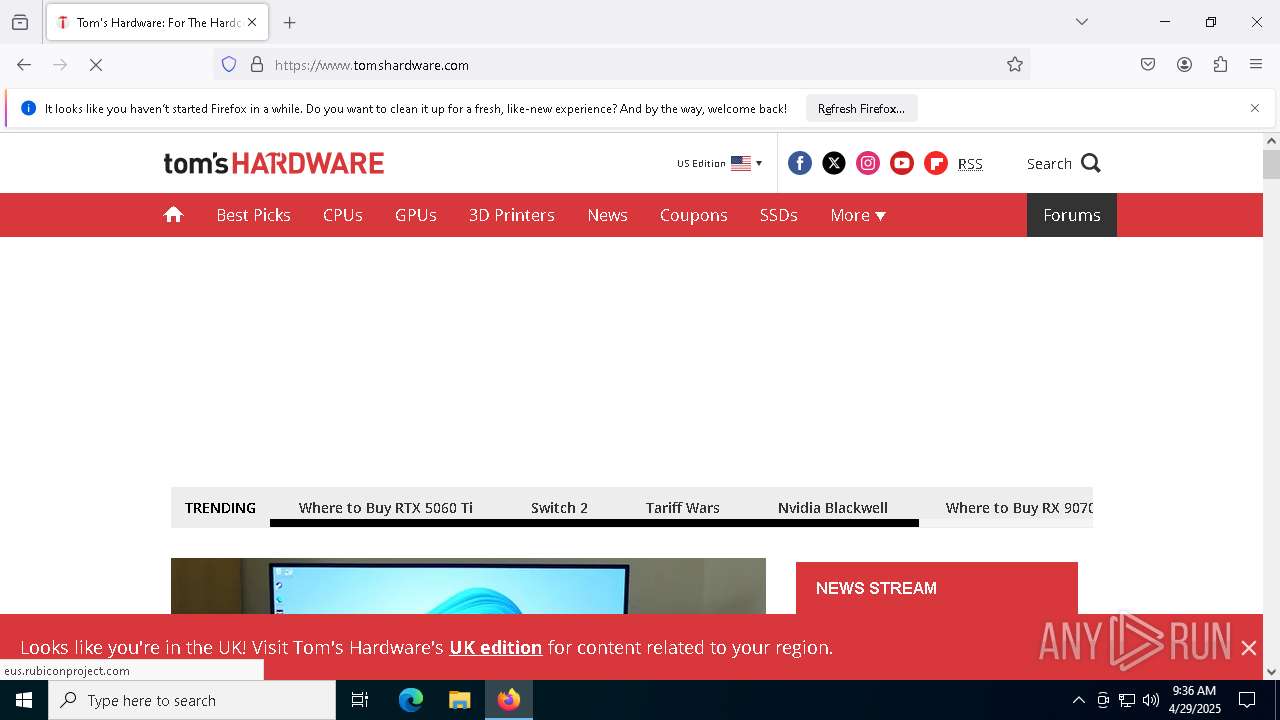Image resolution: width=1280 pixels, height=720 pixels.
Task: Open the List all tabs dropdown
Action: pos(1082,22)
